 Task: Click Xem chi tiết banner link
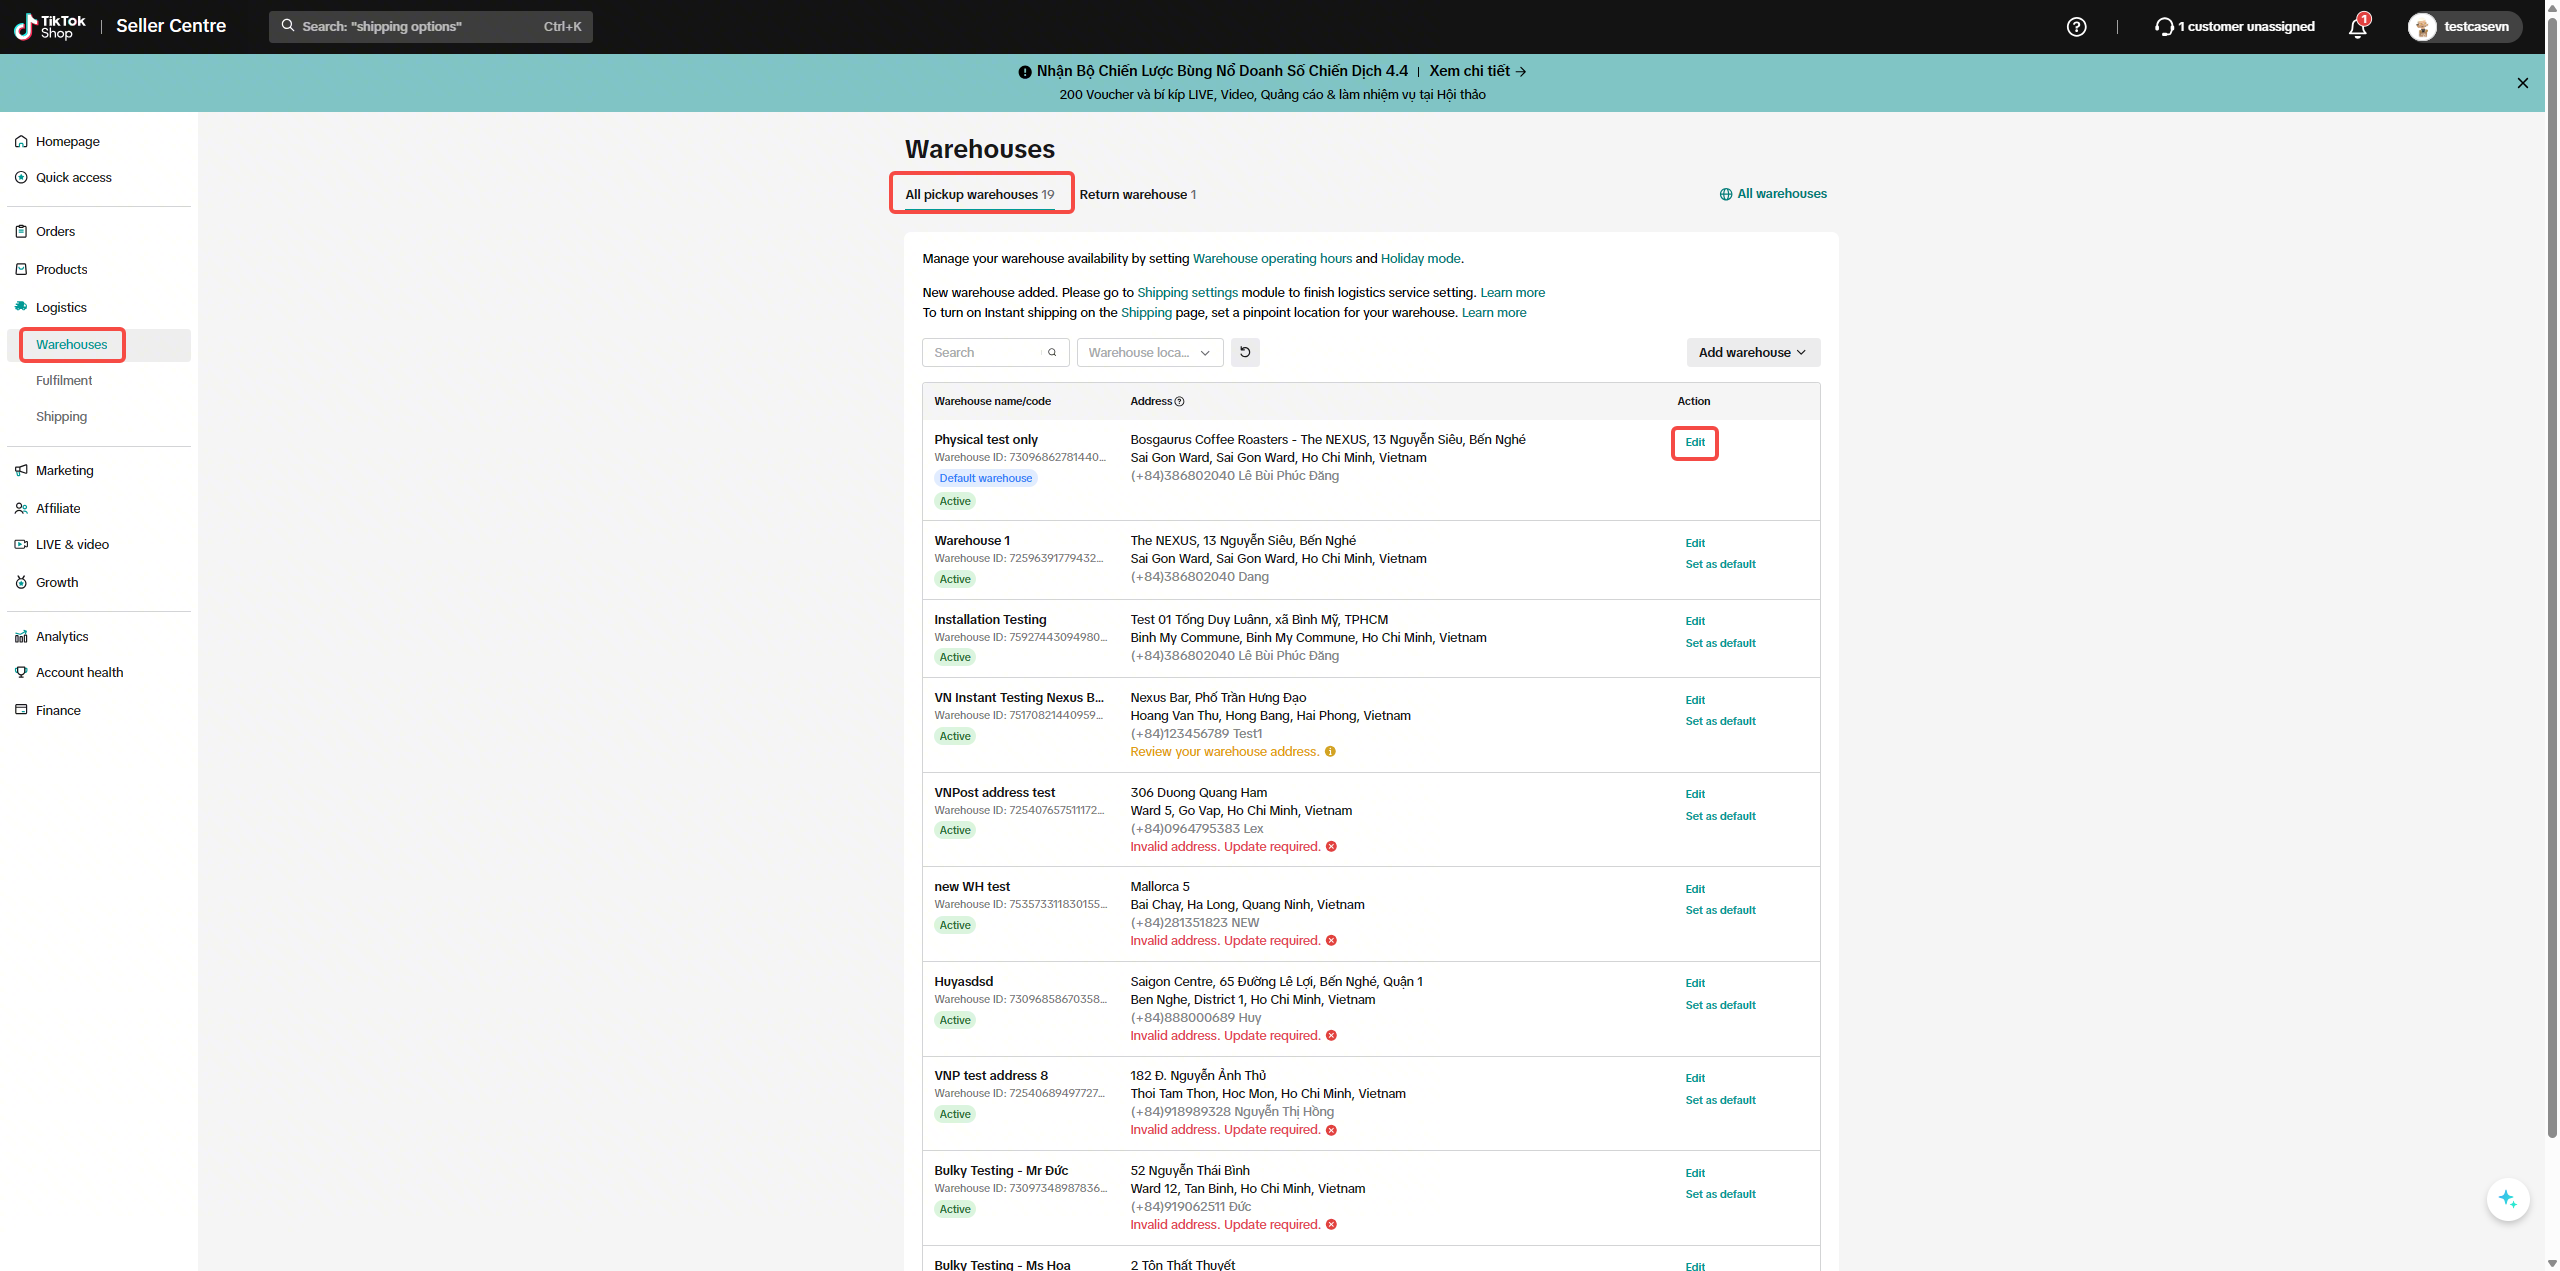click(1478, 71)
